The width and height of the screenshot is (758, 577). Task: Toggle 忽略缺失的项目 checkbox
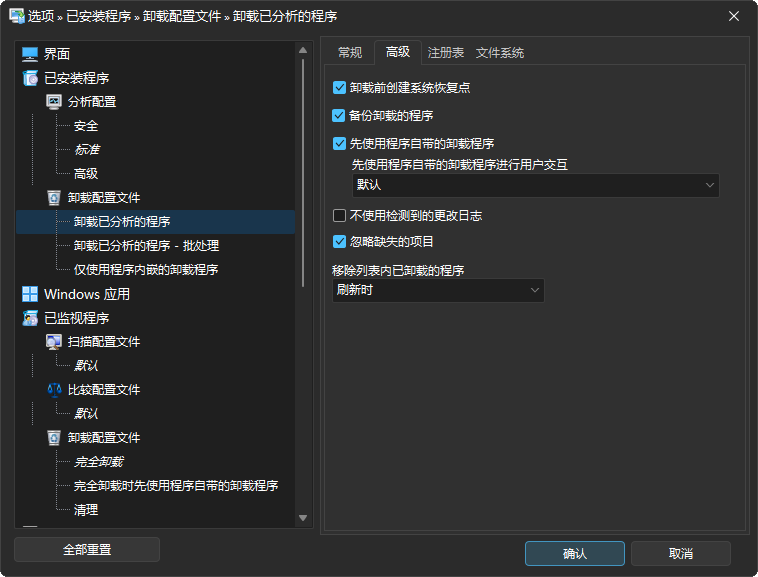pyautogui.click(x=339, y=242)
